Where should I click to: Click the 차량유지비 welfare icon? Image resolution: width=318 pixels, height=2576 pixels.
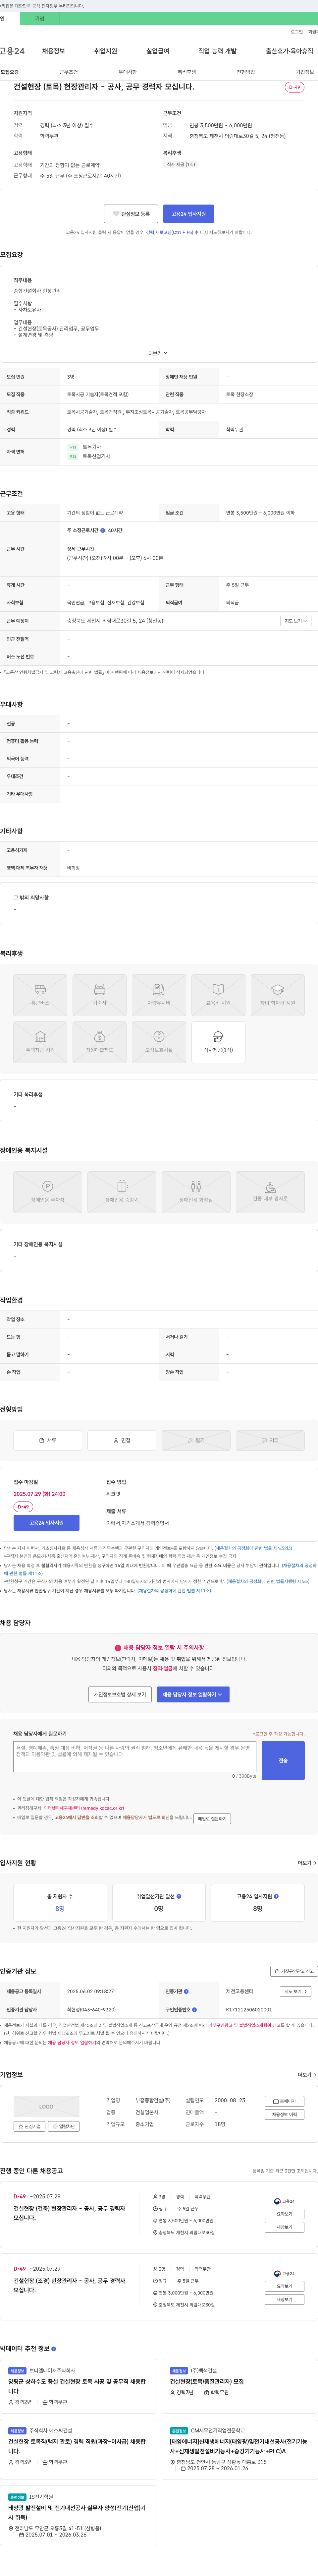click(x=159, y=995)
